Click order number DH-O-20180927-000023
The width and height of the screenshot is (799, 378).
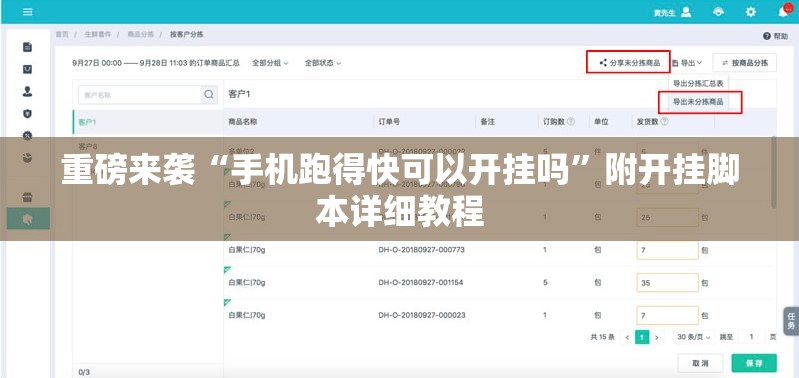pyautogui.click(x=422, y=315)
